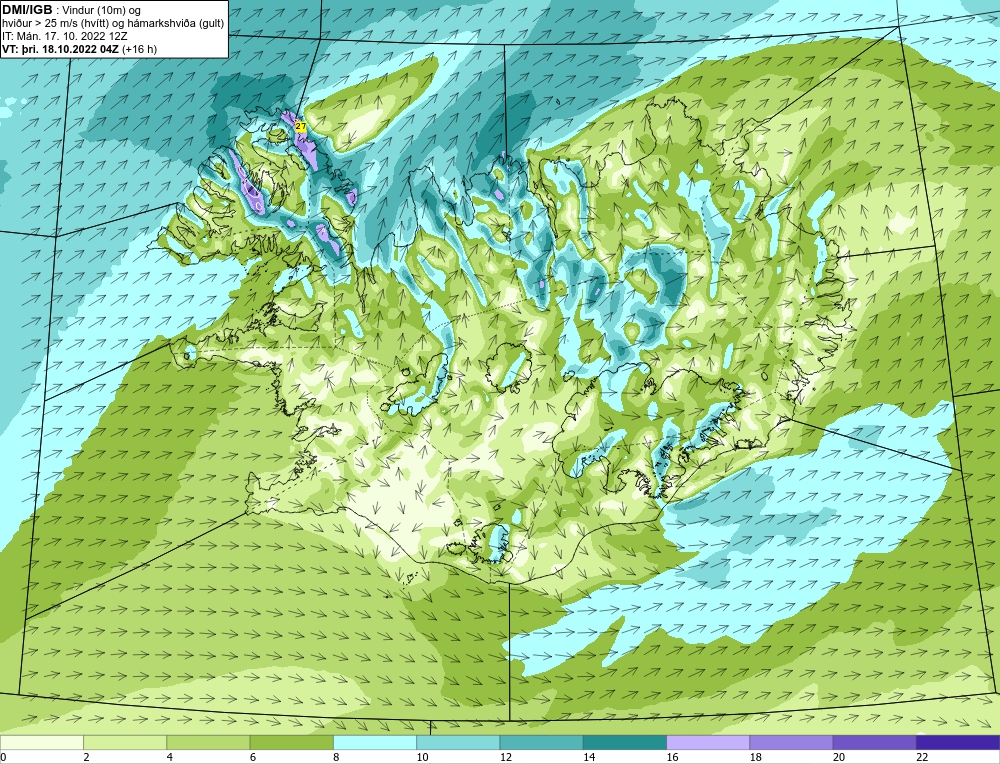Click the 'IT: Mán. 17. 10. 2022 12Z' text

pyautogui.click(x=64, y=36)
